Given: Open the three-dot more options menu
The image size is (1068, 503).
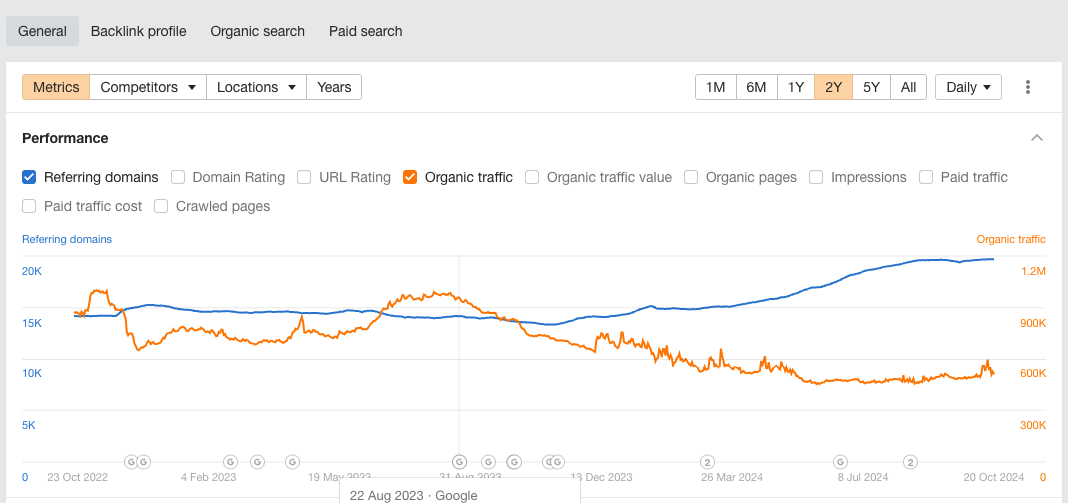Looking at the screenshot, I should (1028, 87).
